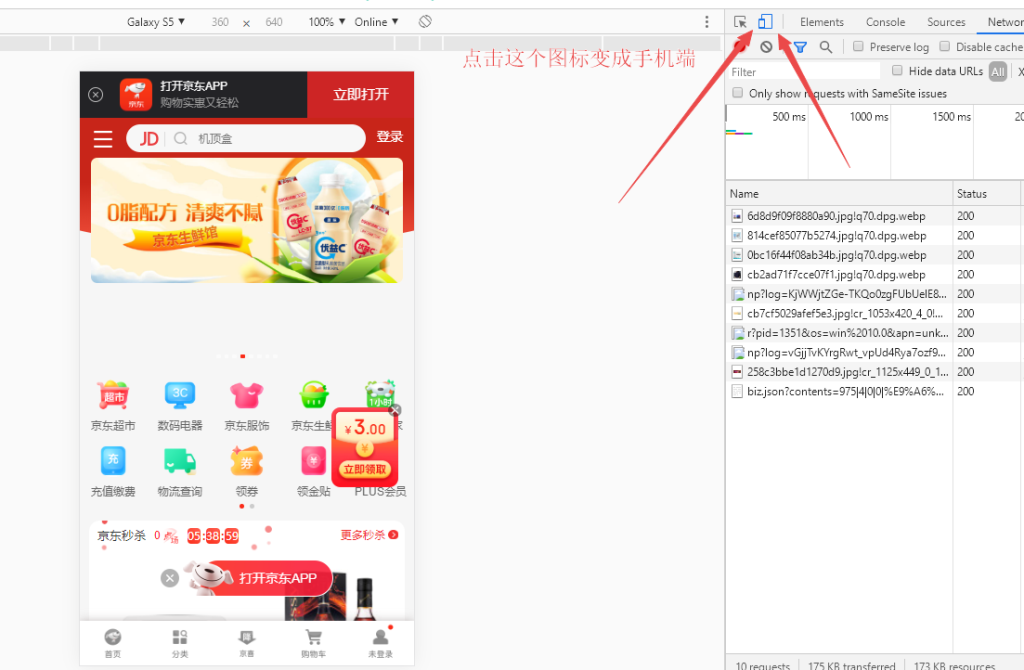Tap the 京东超市 category icon
Viewport: 1024px width, 670px height.
(x=113, y=395)
